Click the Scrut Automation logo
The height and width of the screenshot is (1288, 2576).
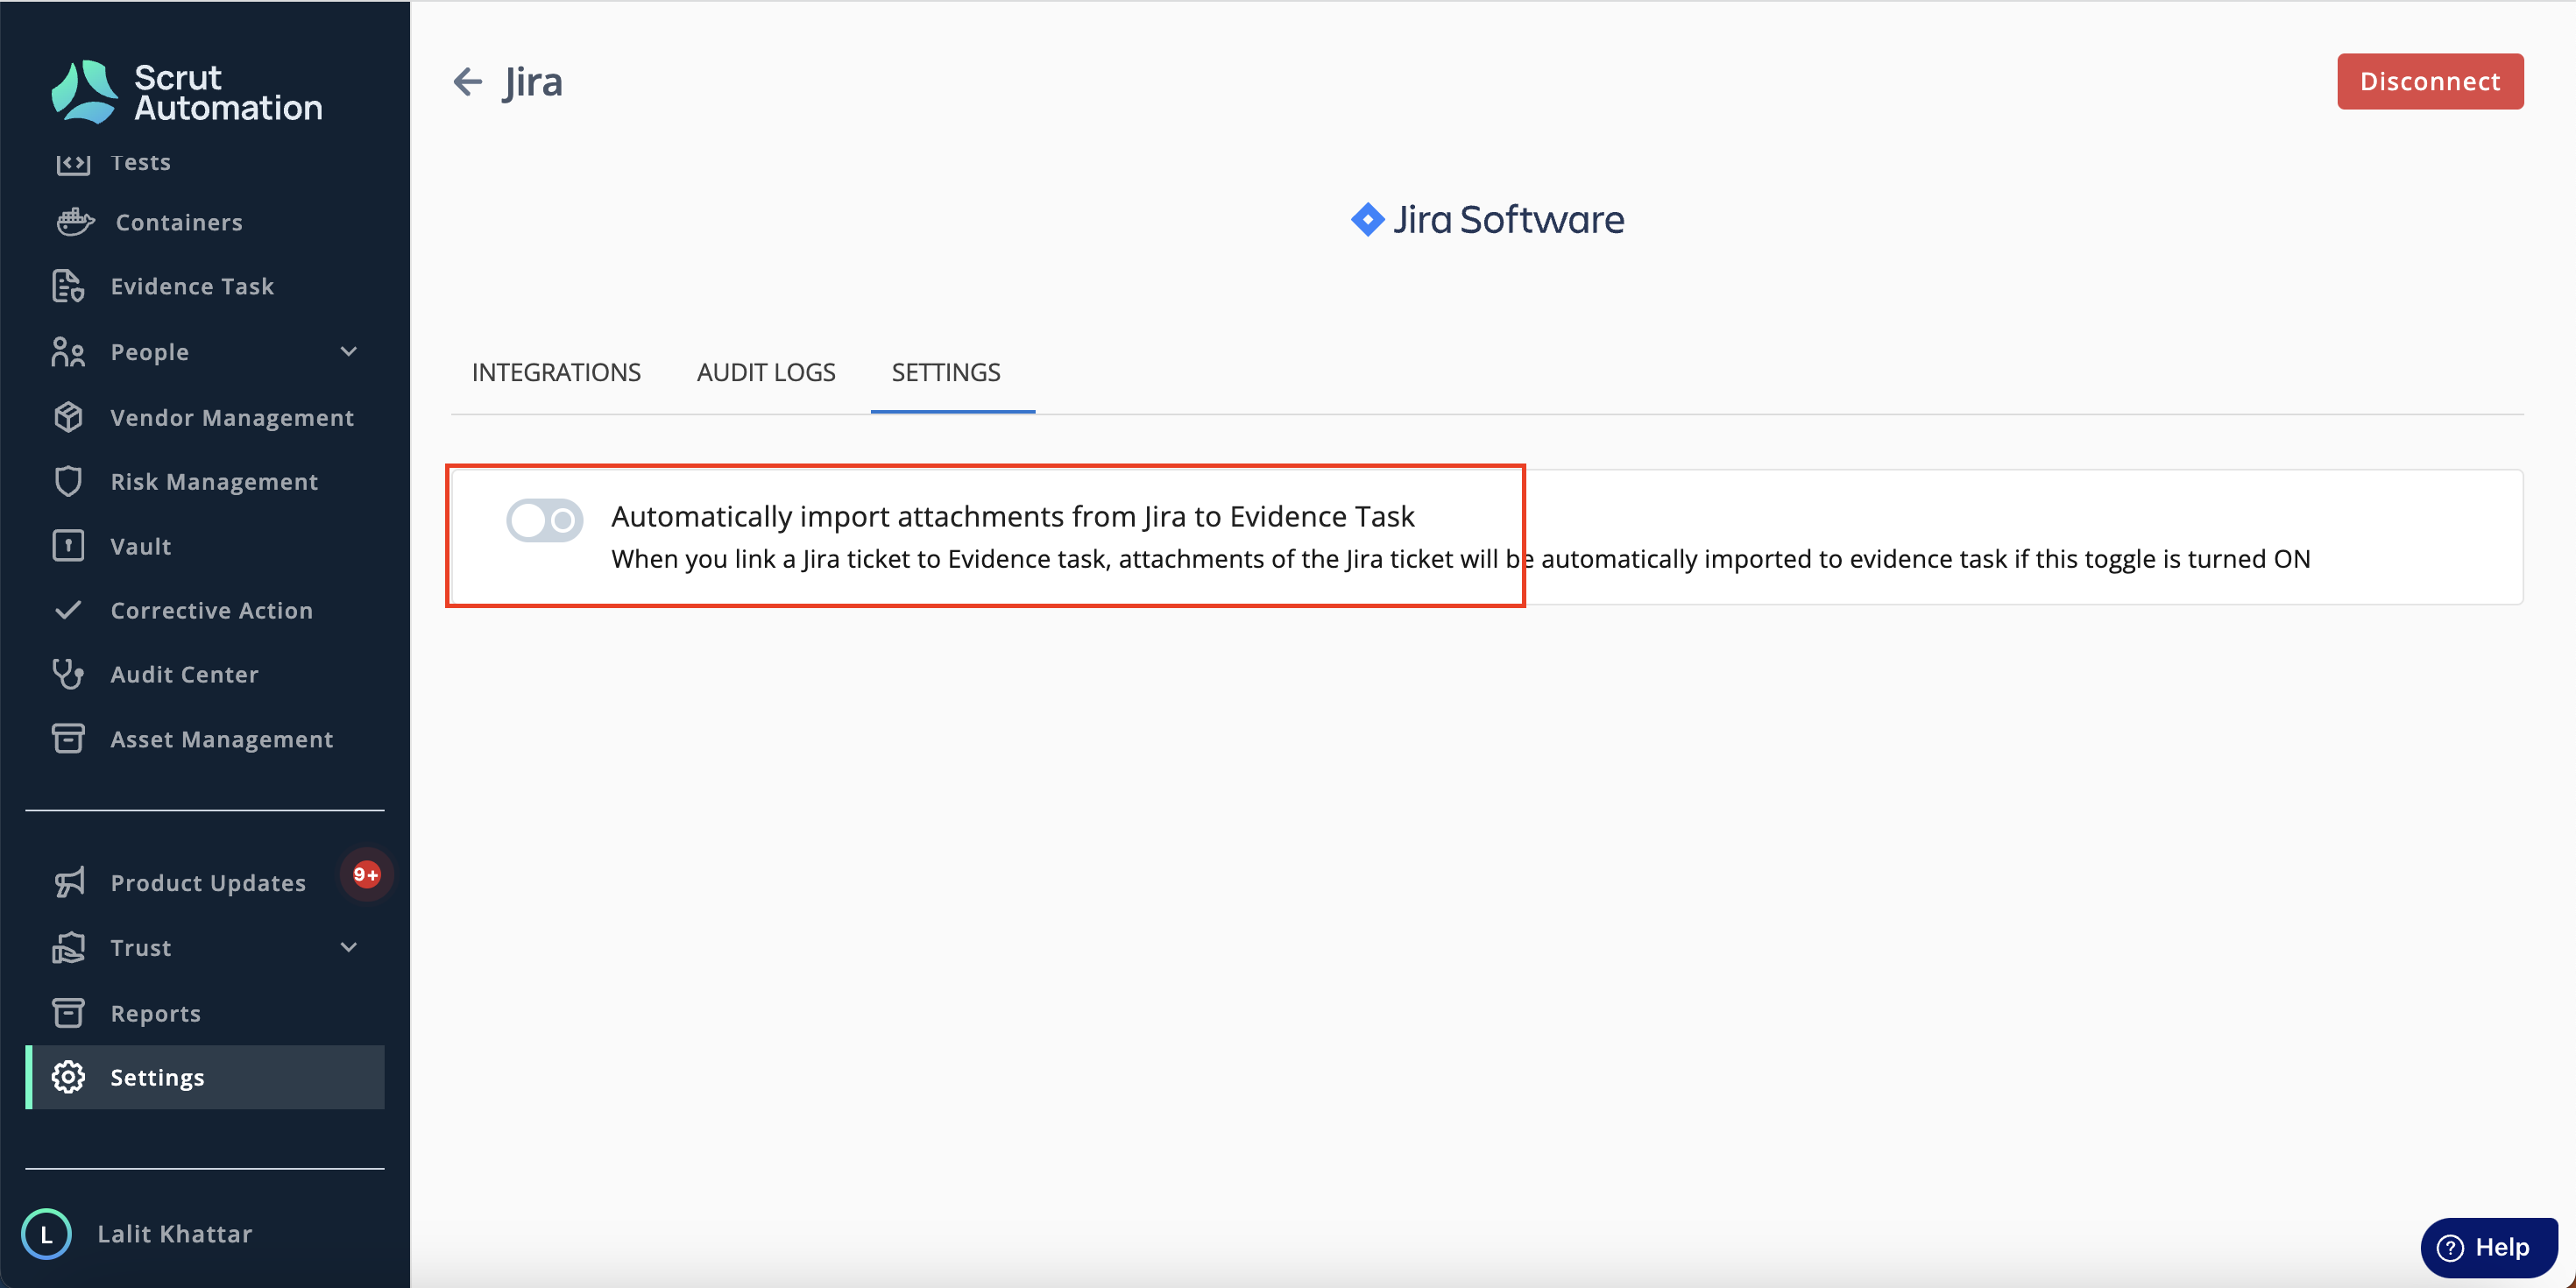[187, 92]
